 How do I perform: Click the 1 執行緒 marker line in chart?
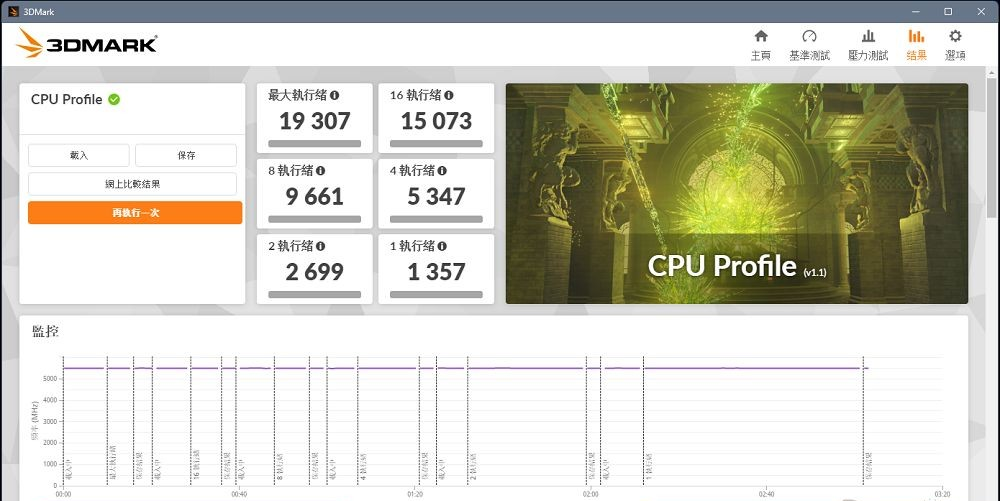point(643,421)
